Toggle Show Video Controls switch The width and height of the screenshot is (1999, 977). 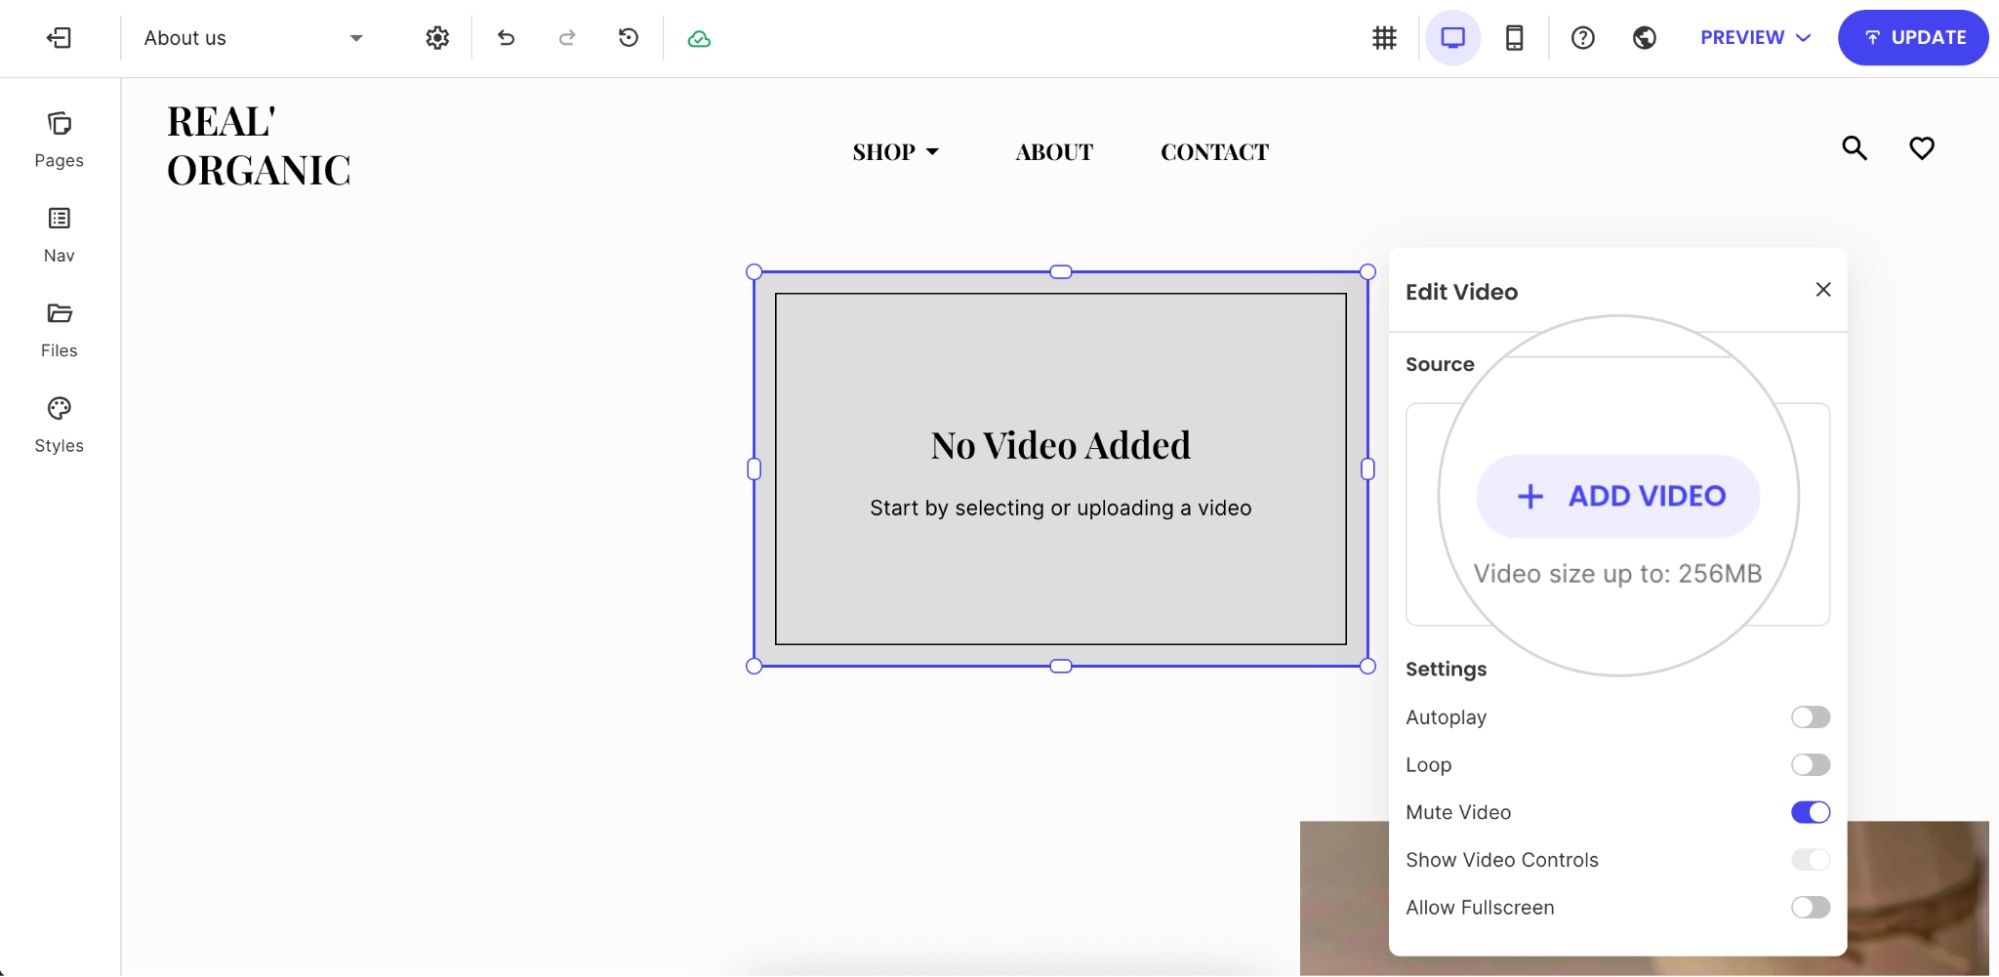(x=1810, y=860)
